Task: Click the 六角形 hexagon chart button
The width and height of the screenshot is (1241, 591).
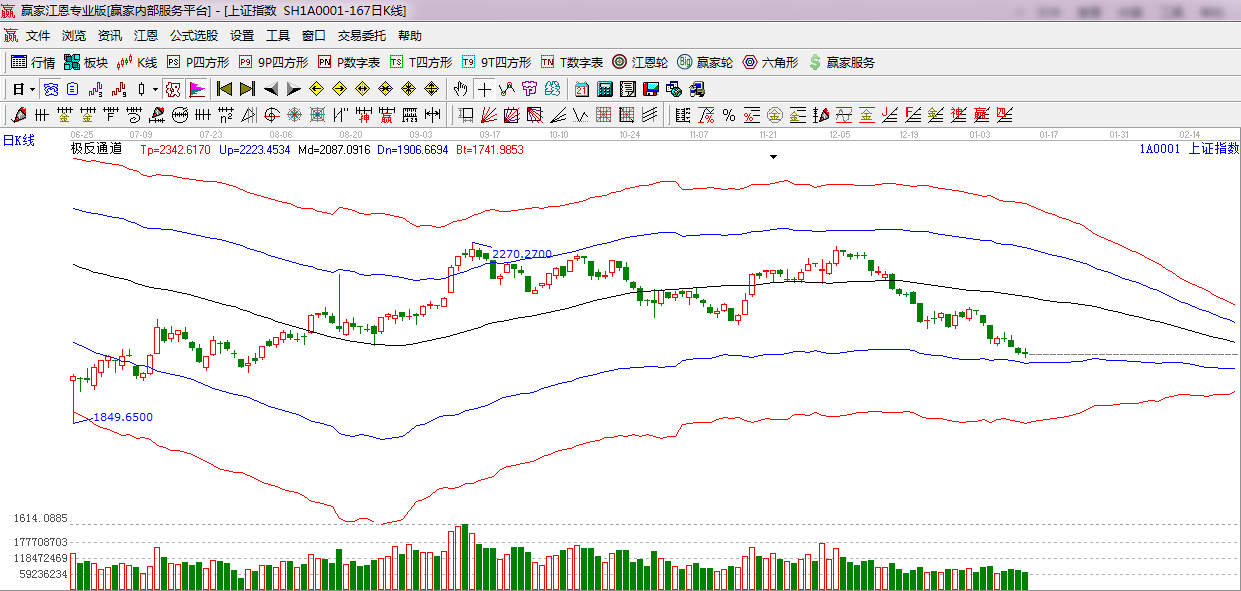Action: pyautogui.click(x=770, y=62)
